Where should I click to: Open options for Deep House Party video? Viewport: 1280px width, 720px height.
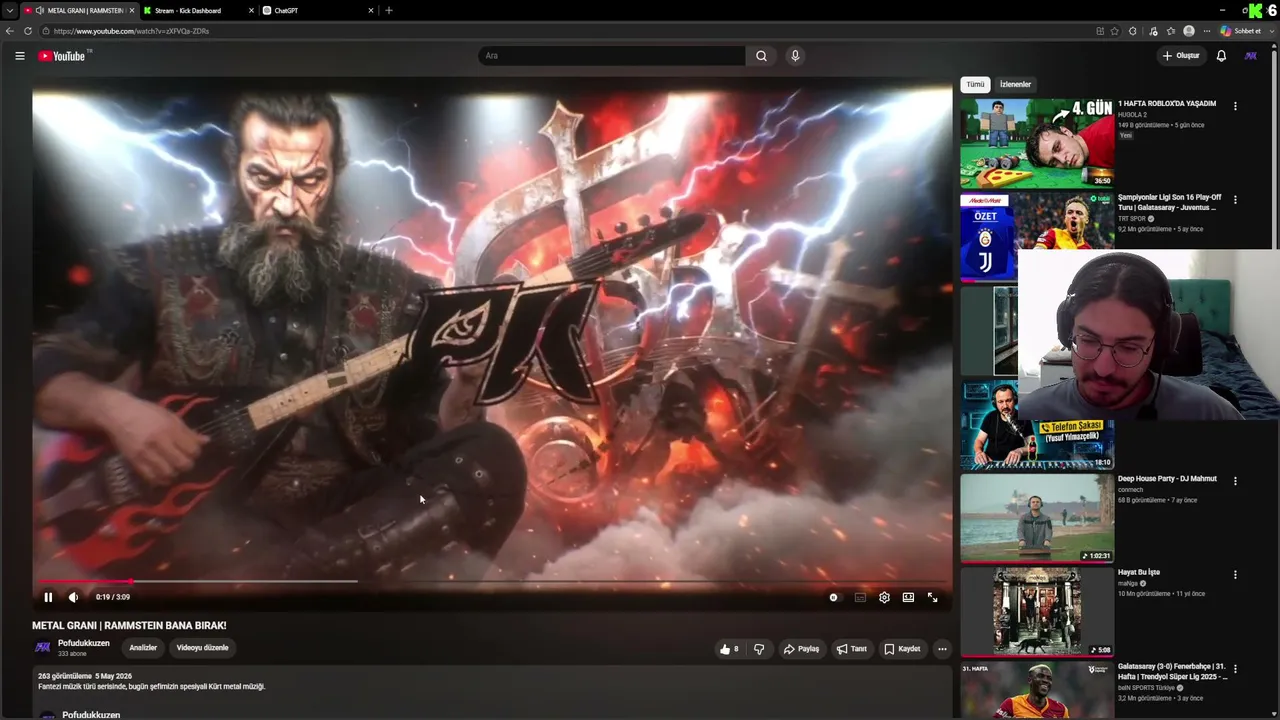1235,481
